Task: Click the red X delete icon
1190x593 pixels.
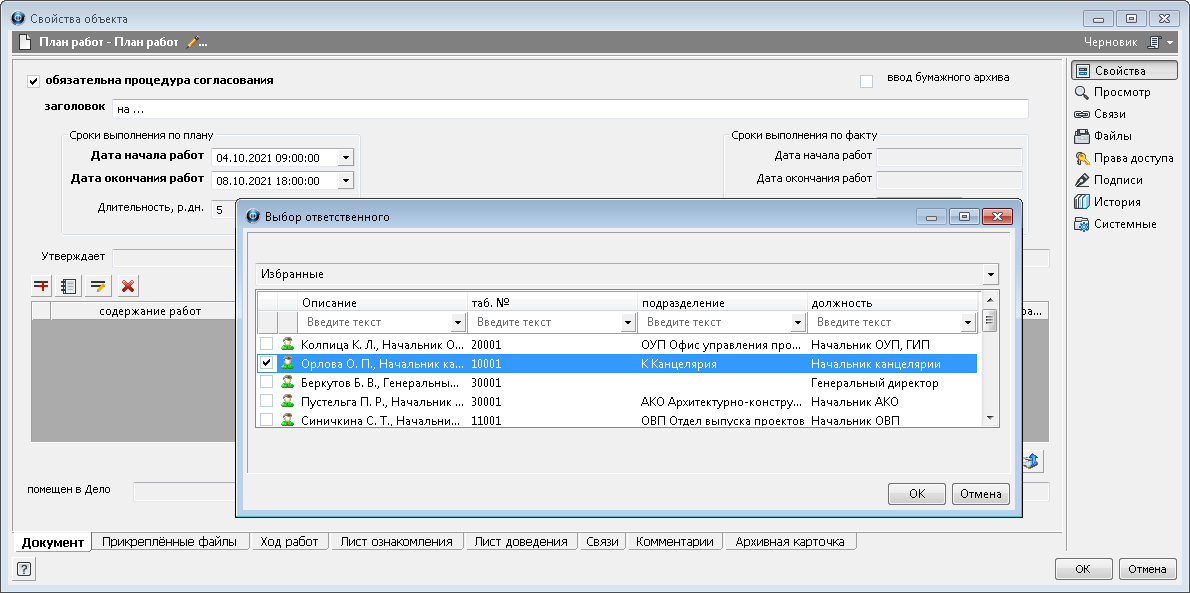Action: [128, 286]
